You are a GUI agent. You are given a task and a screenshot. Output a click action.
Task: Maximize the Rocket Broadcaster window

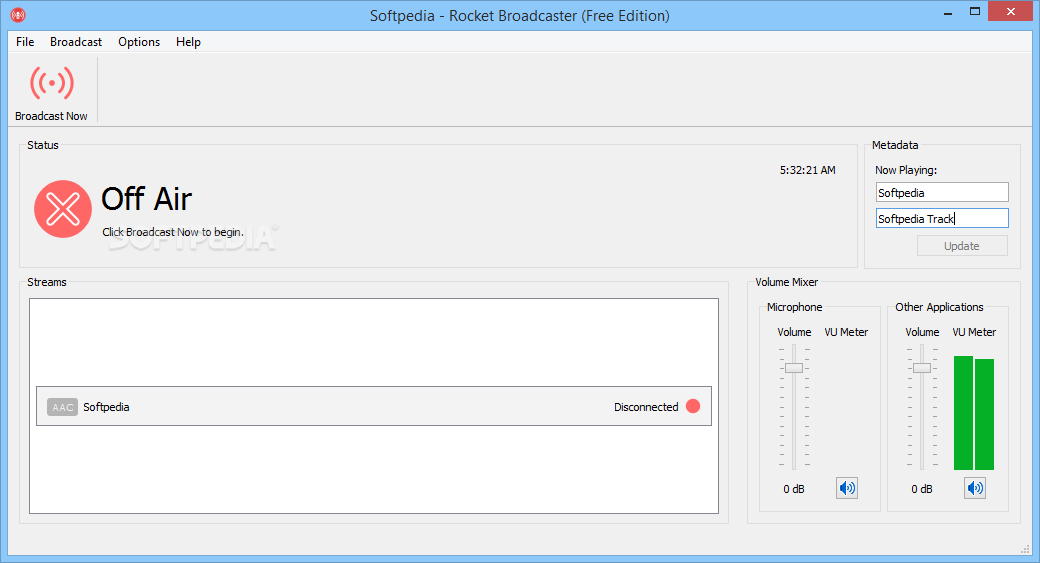[975, 12]
